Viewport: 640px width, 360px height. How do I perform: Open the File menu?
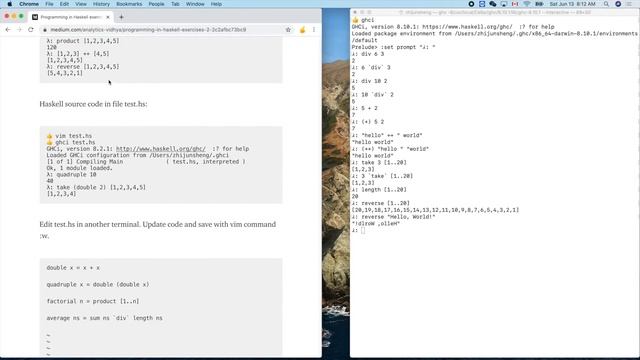[49, 4]
